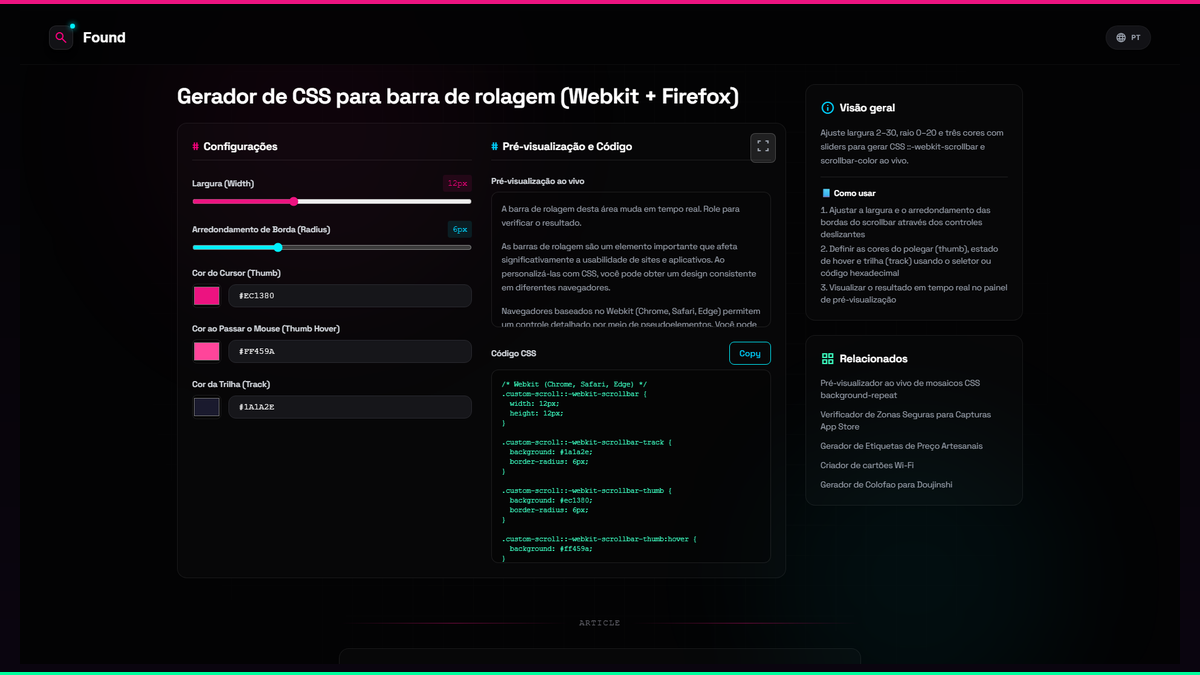Toggle fullscreen preview icon
The height and width of the screenshot is (675, 1200).
pyautogui.click(x=763, y=147)
